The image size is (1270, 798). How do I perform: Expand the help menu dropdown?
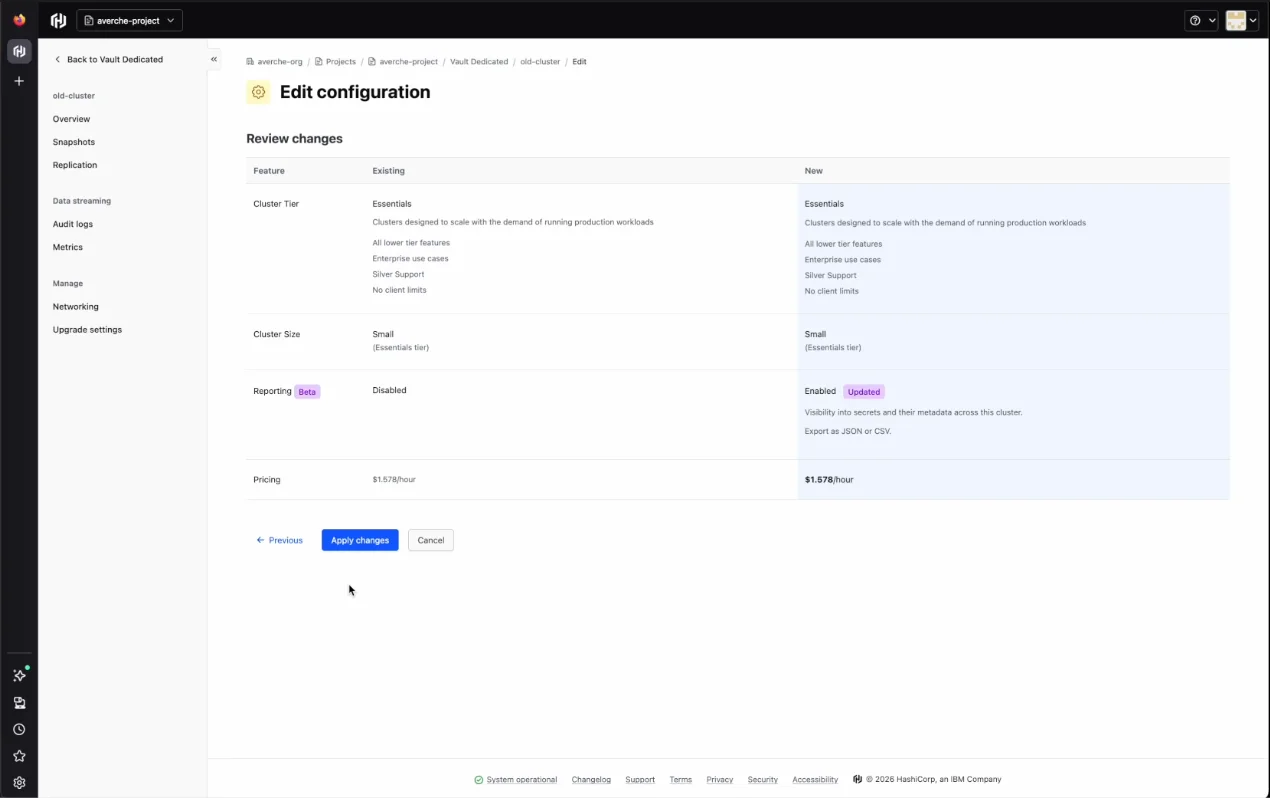coord(1201,20)
